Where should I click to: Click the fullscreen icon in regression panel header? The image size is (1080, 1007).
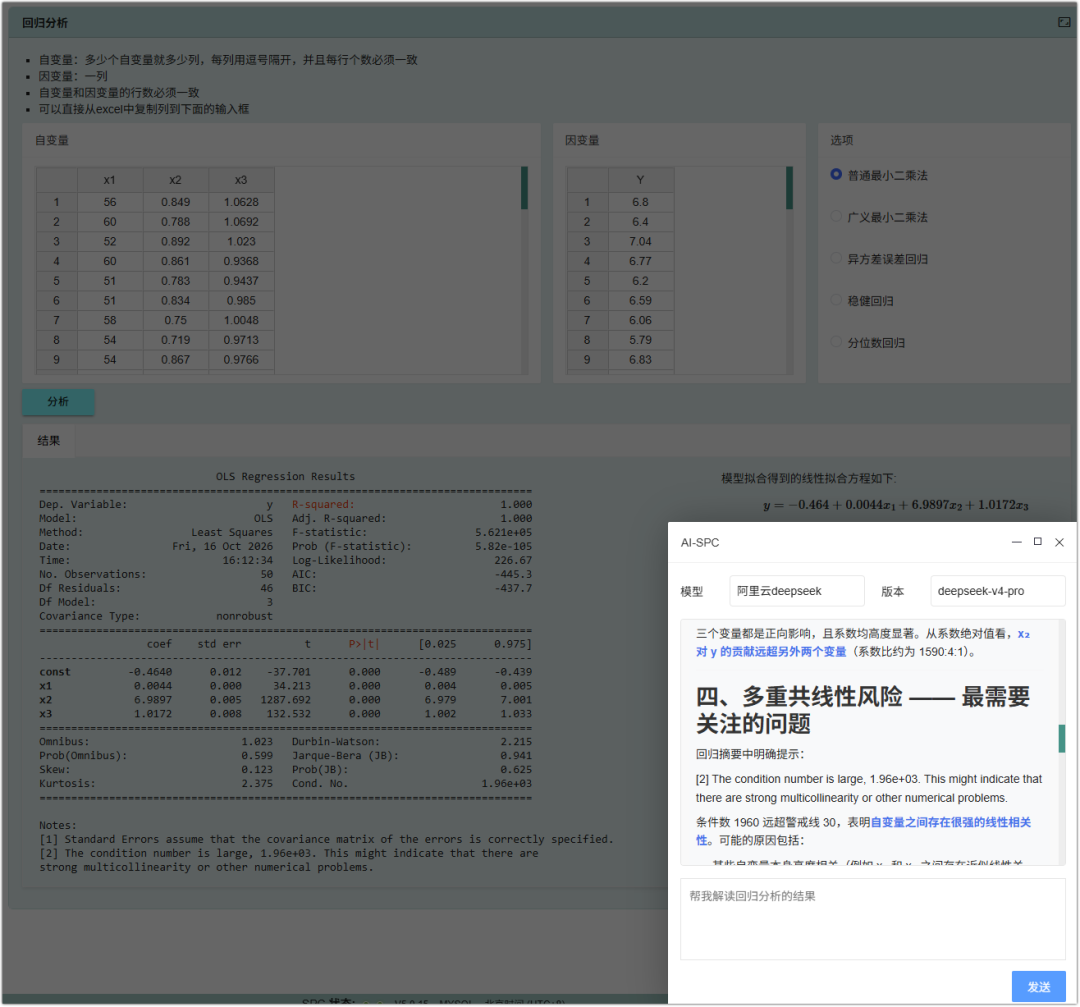pyautogui.click(x=1063, y=23)
